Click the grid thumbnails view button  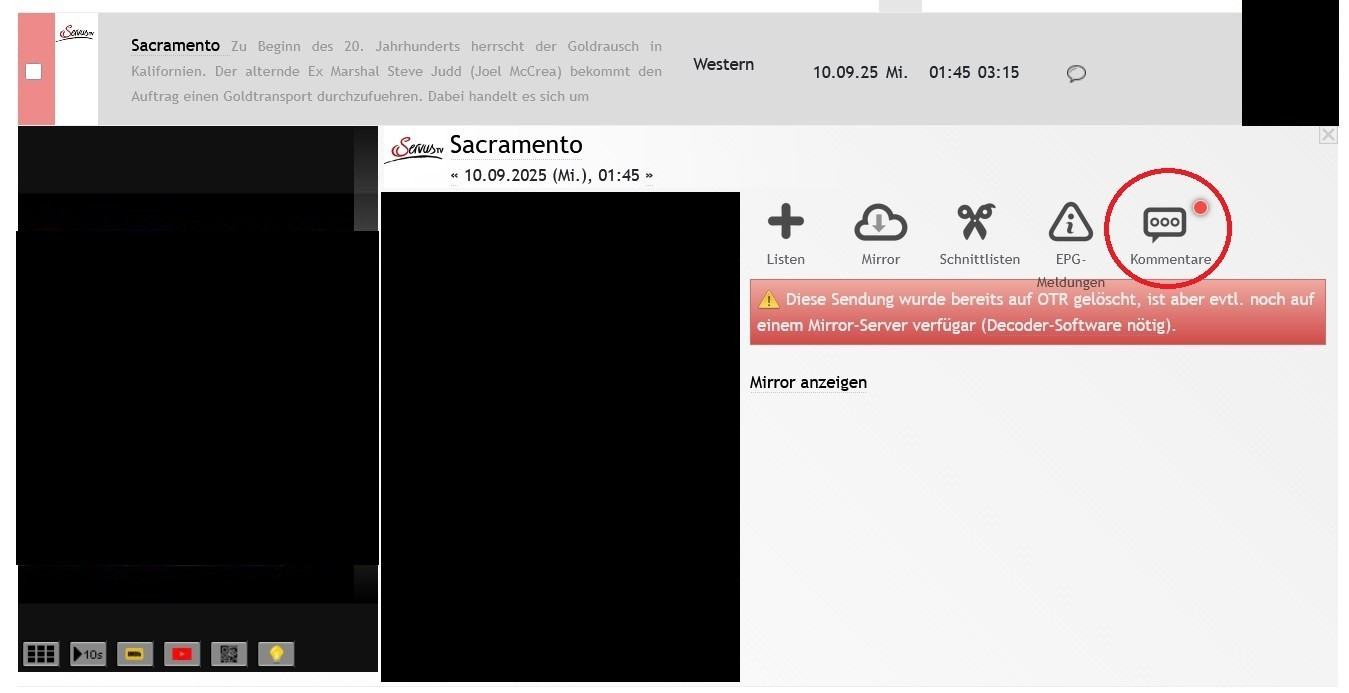click(x=41, y=654)
